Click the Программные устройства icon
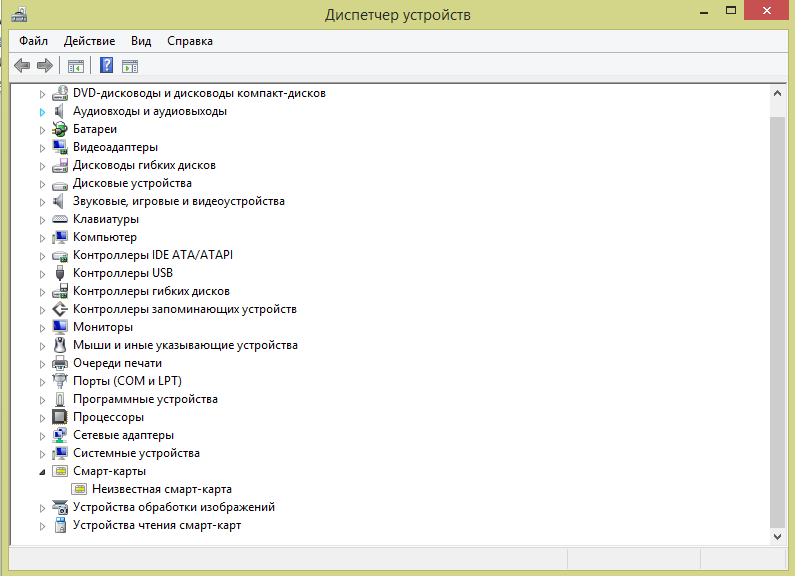The height and width of the screenshot is (576, 795). (x=60, y=399)
